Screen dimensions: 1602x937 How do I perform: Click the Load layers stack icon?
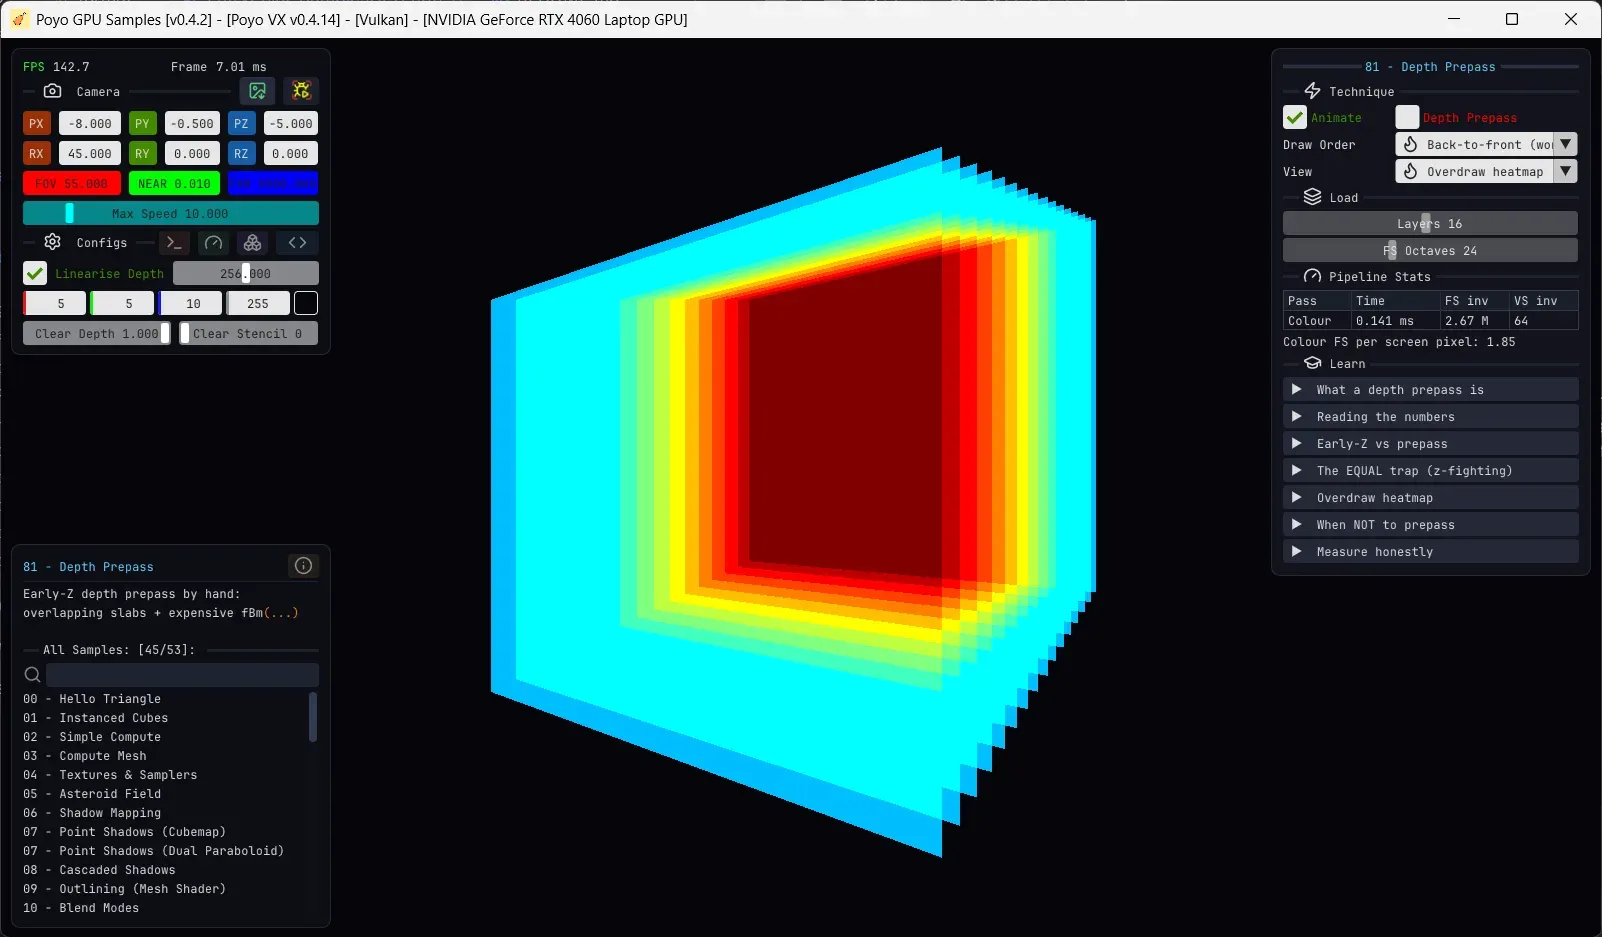pos(1313,197)
